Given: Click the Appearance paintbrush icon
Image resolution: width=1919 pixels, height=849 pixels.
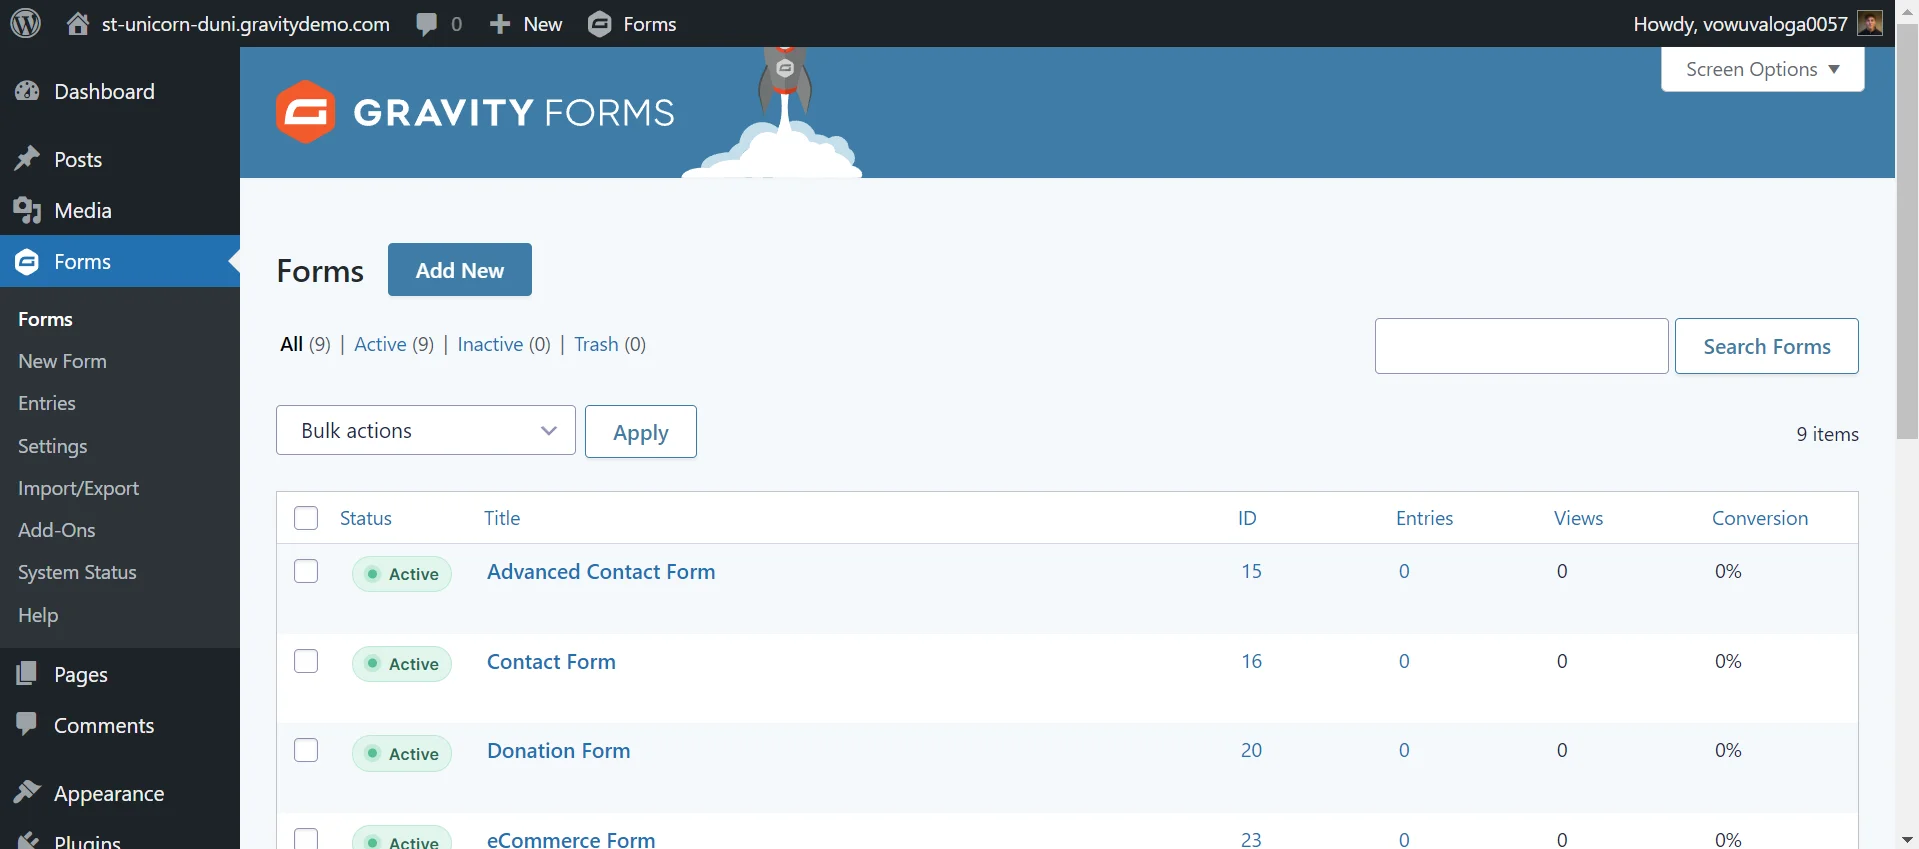Looking at the screenshot, I should [x=27, y=793].
